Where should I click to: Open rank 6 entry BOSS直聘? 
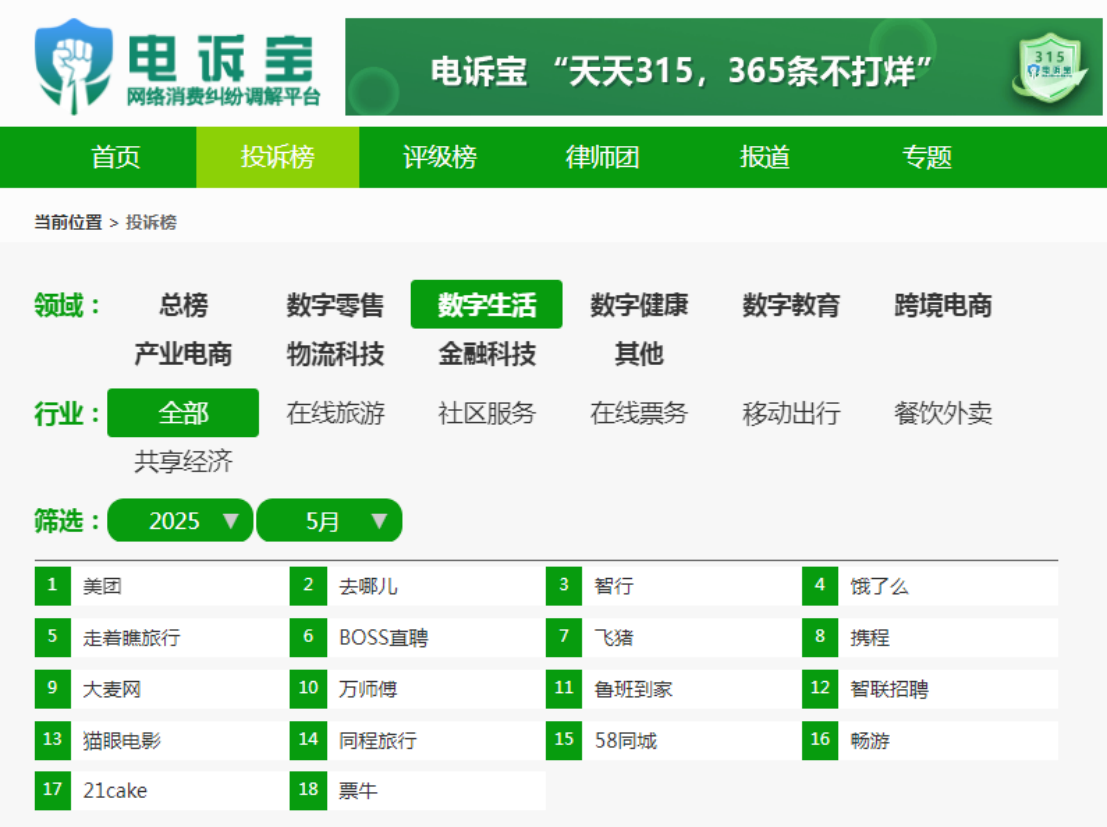(417, 638)
